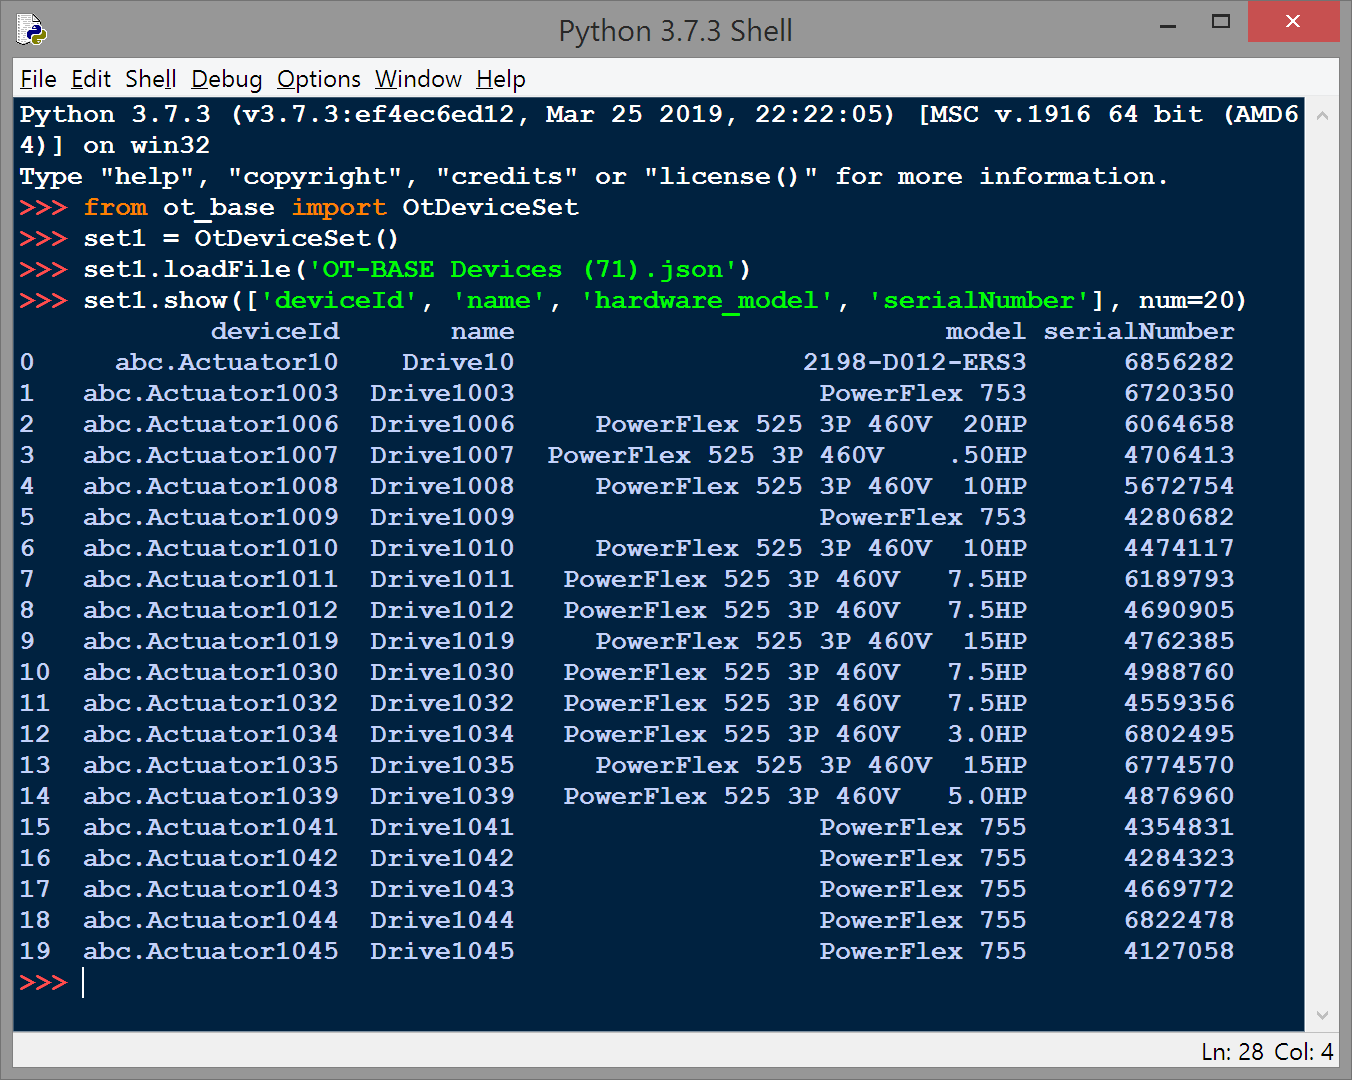
Task: Click serial number 4280682
Action: (1179, 517)
